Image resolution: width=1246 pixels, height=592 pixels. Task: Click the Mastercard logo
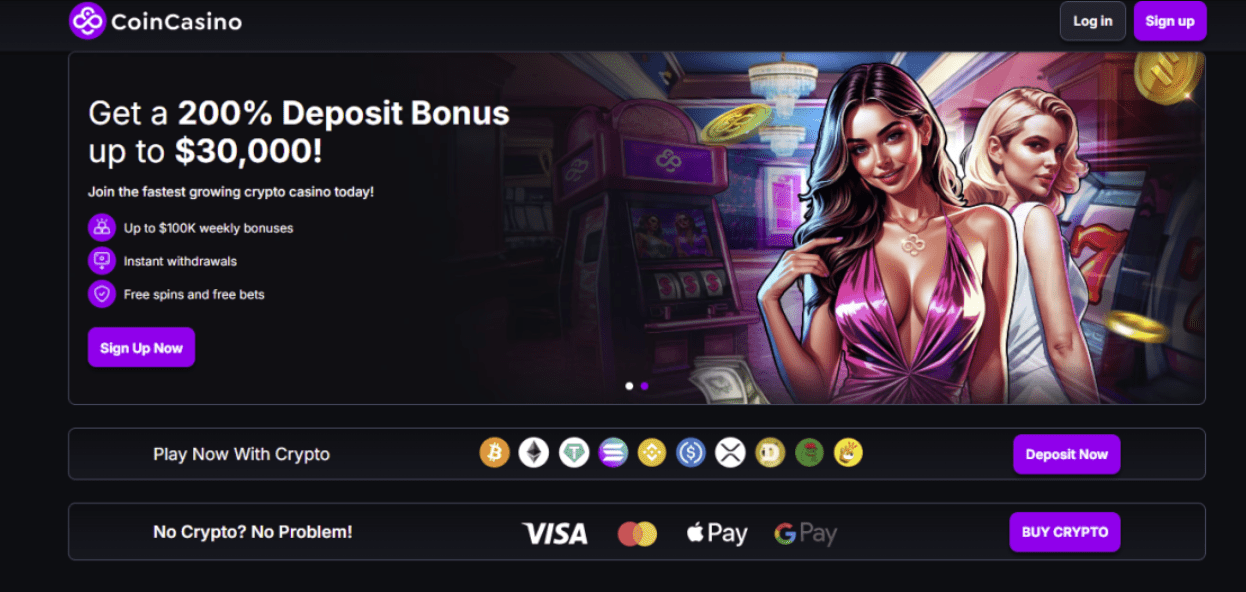click(637, 534)
